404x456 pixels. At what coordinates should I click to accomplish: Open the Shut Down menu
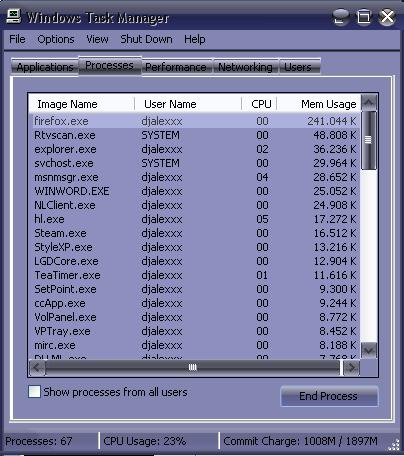(x=146, y=39)
